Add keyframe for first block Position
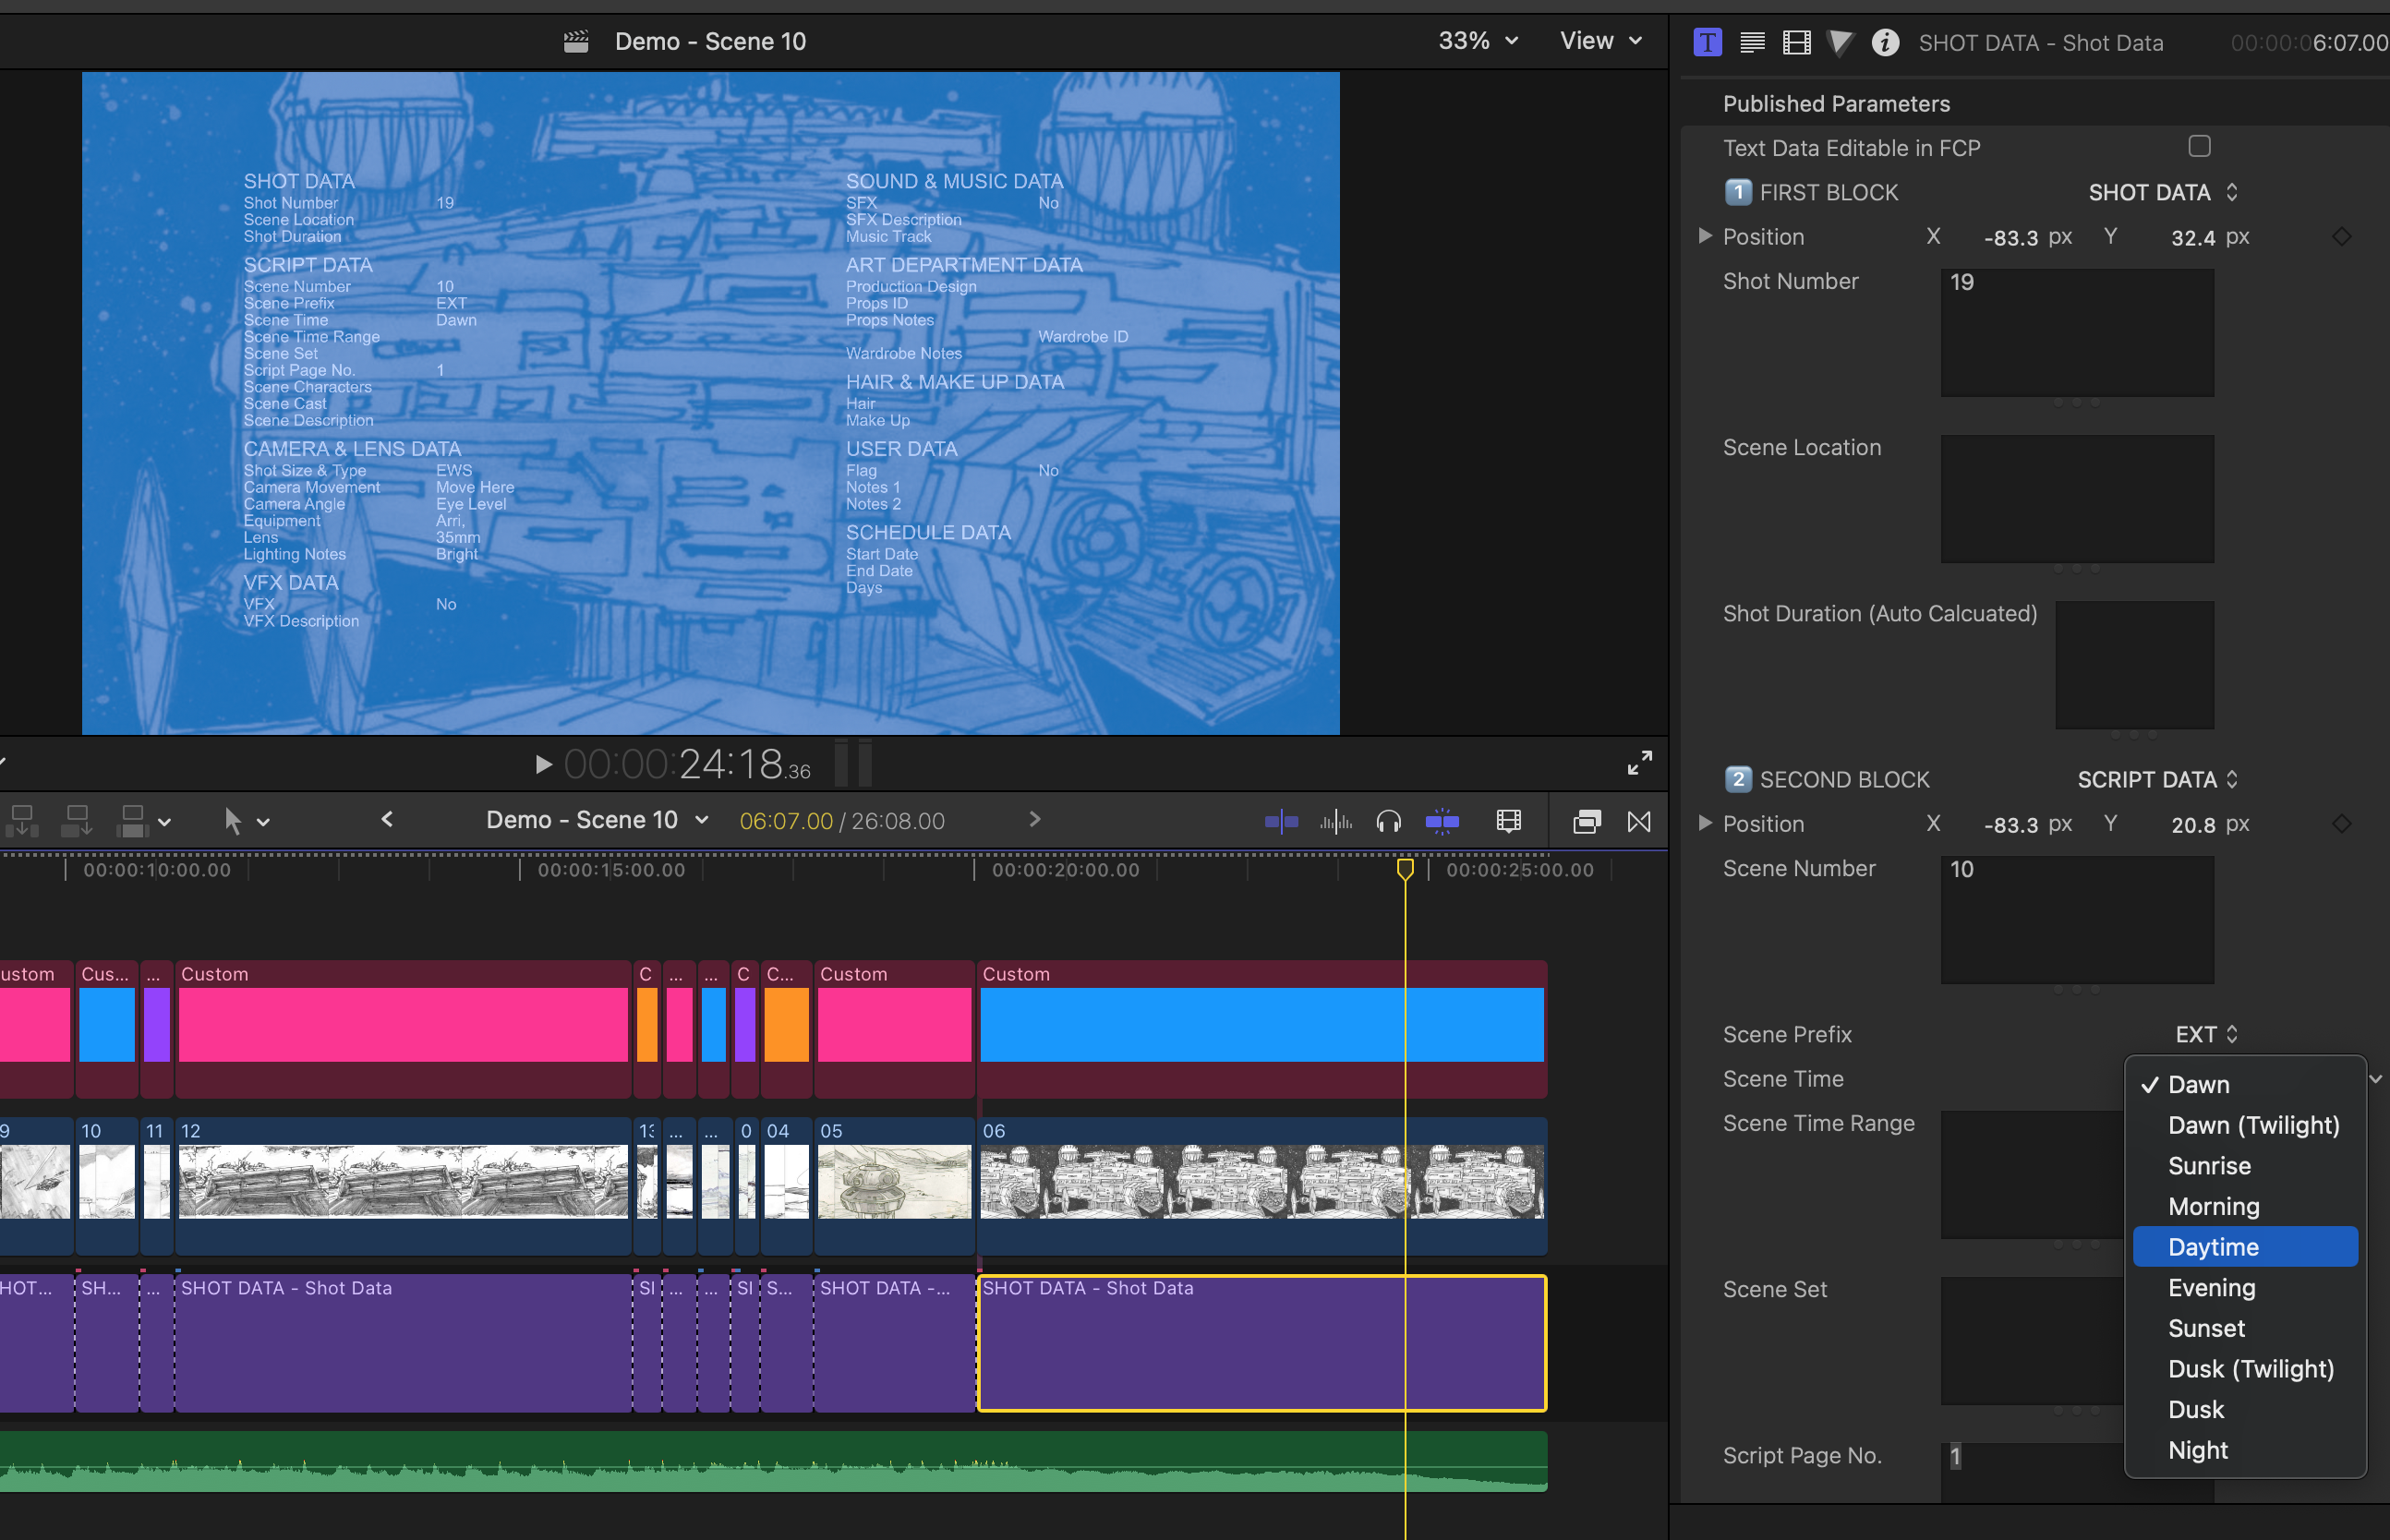The image size is (2390, 1540). point(2342,237)
